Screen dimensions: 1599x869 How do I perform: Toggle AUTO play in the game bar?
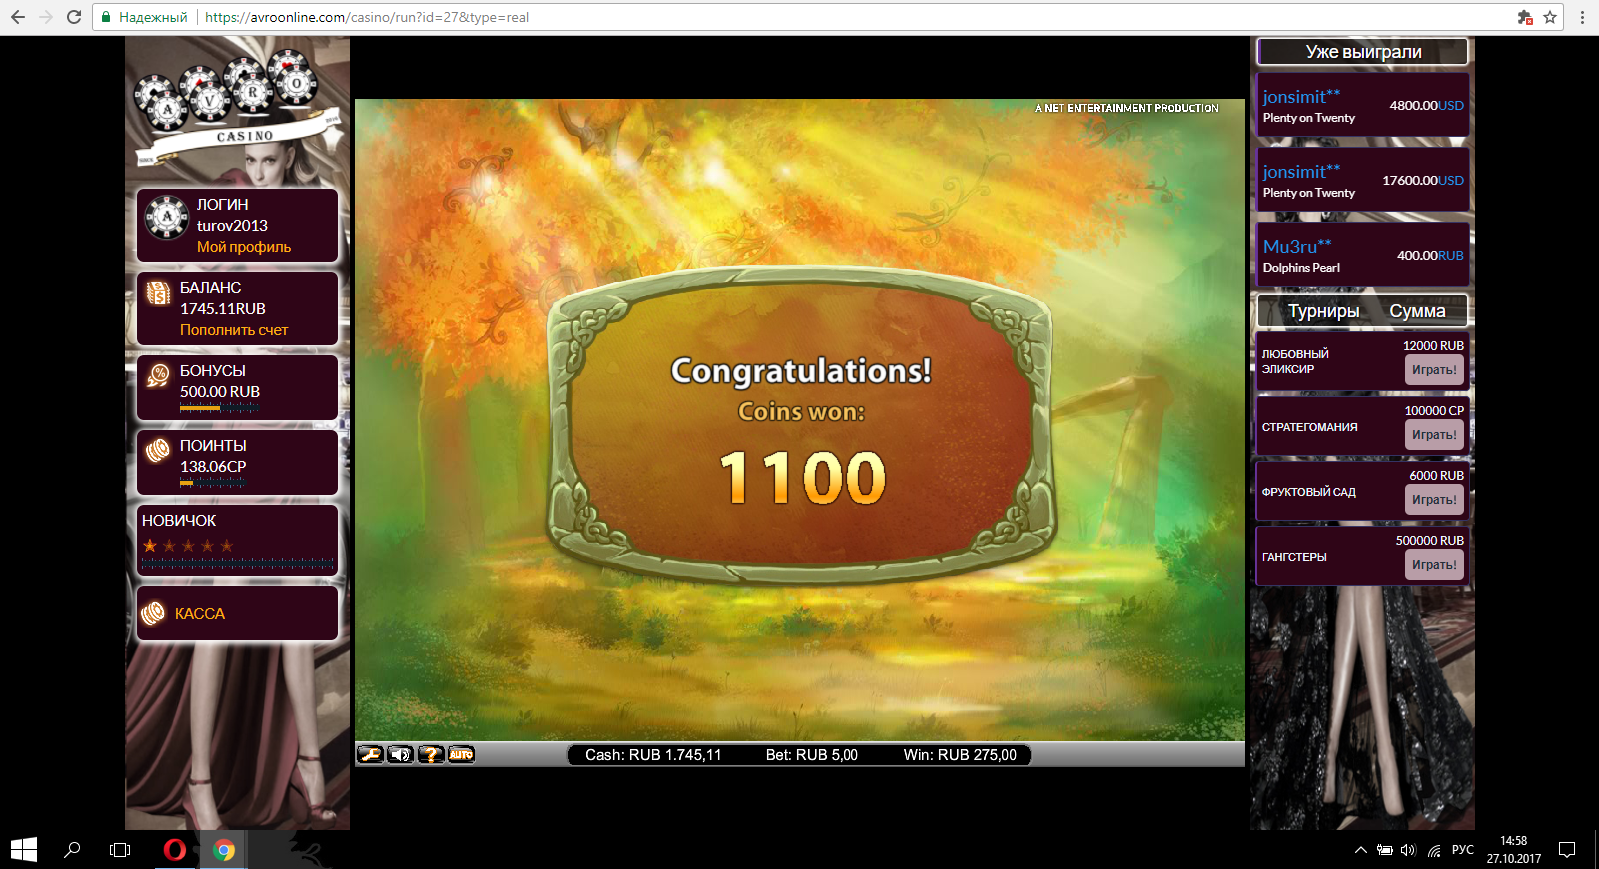point(461,755)
